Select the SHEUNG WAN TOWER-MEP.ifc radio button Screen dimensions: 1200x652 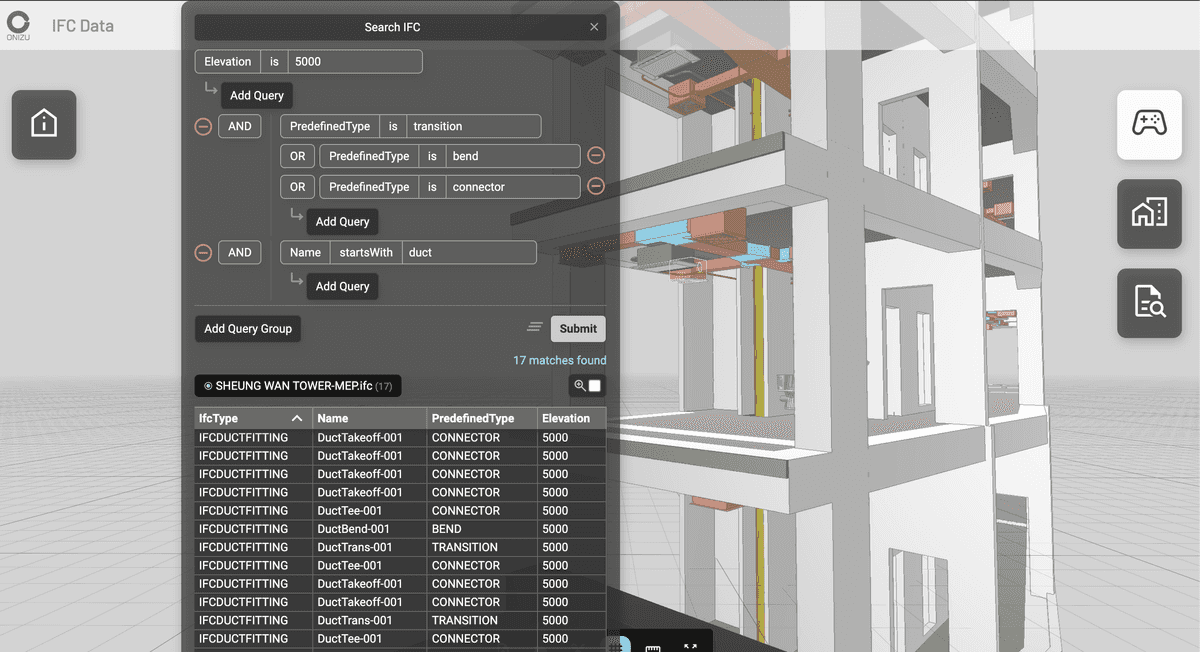208,386
